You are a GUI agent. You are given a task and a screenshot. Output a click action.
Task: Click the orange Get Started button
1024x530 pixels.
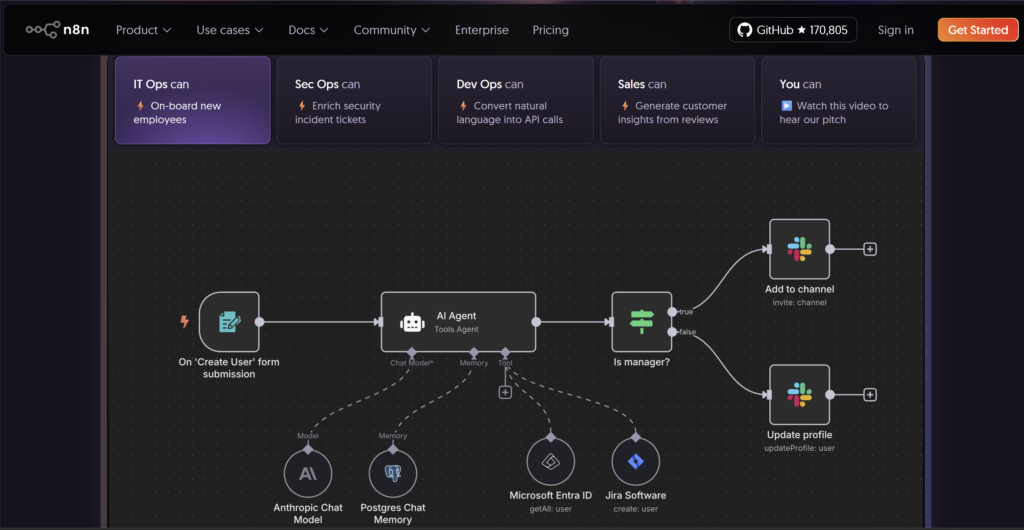pyautogui.click(x=977, y=30)
